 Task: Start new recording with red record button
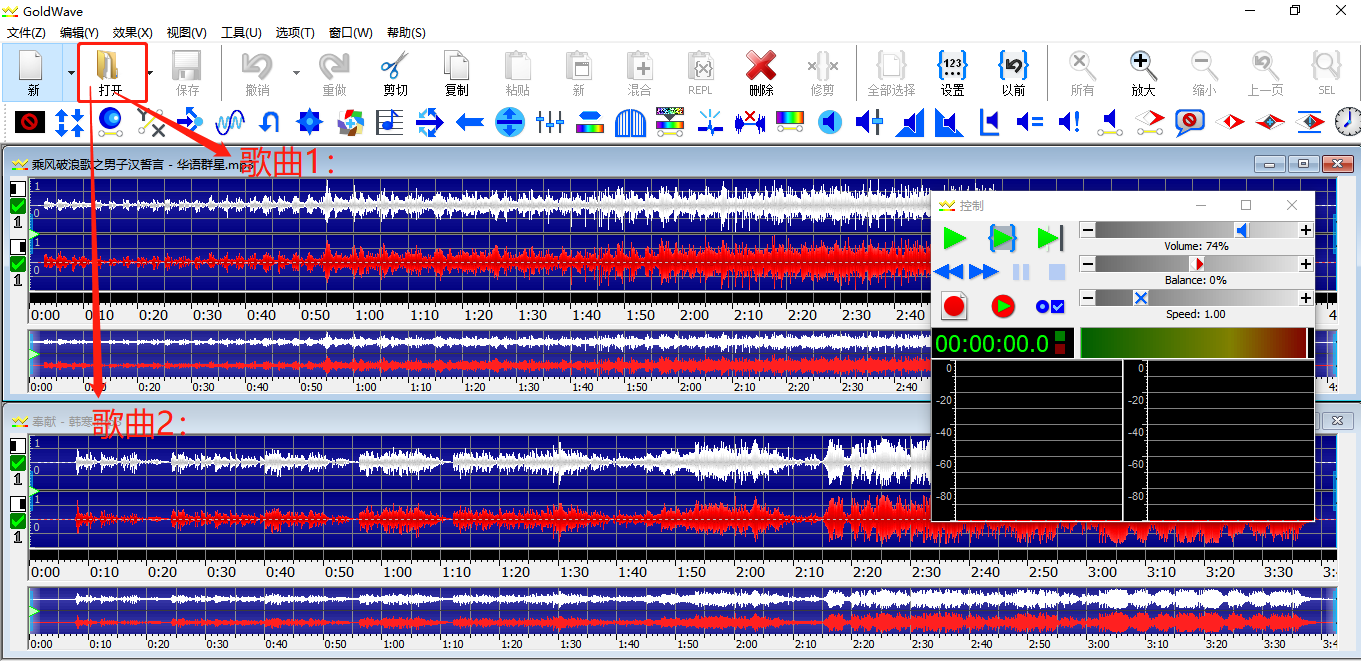(x=954, y=306)
